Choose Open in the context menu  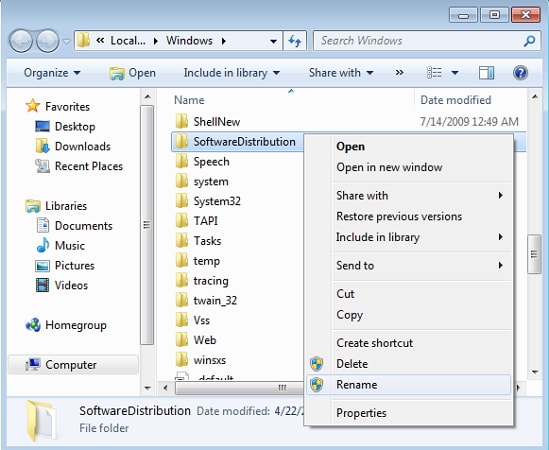[408, 146]
